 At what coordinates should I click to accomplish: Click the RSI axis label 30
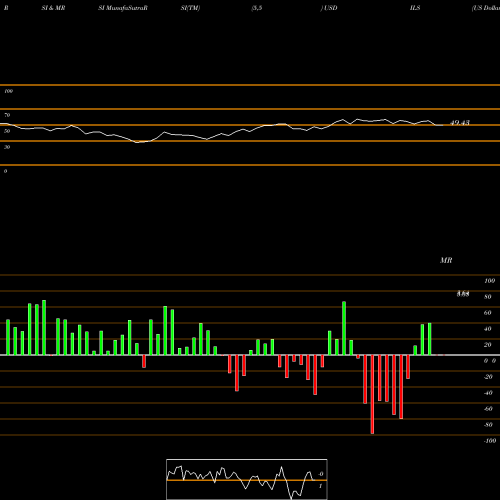click(7, 147)
